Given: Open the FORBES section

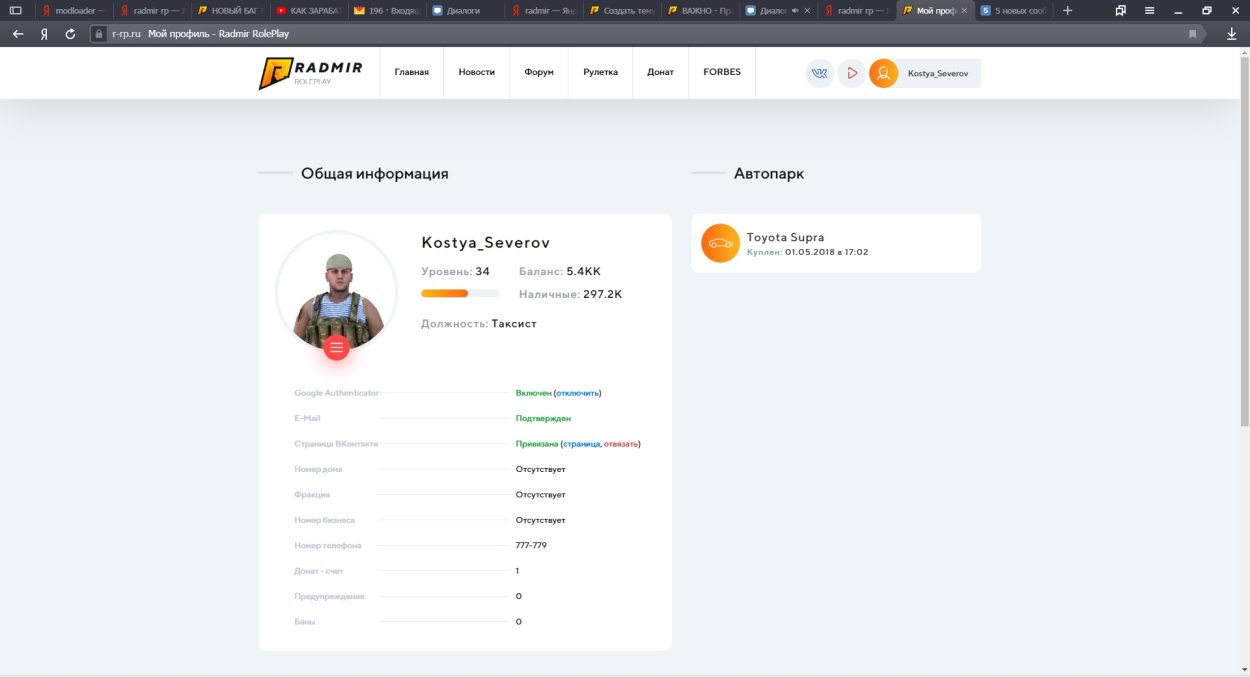Looking at the screenshot, I should pos(721,72).
